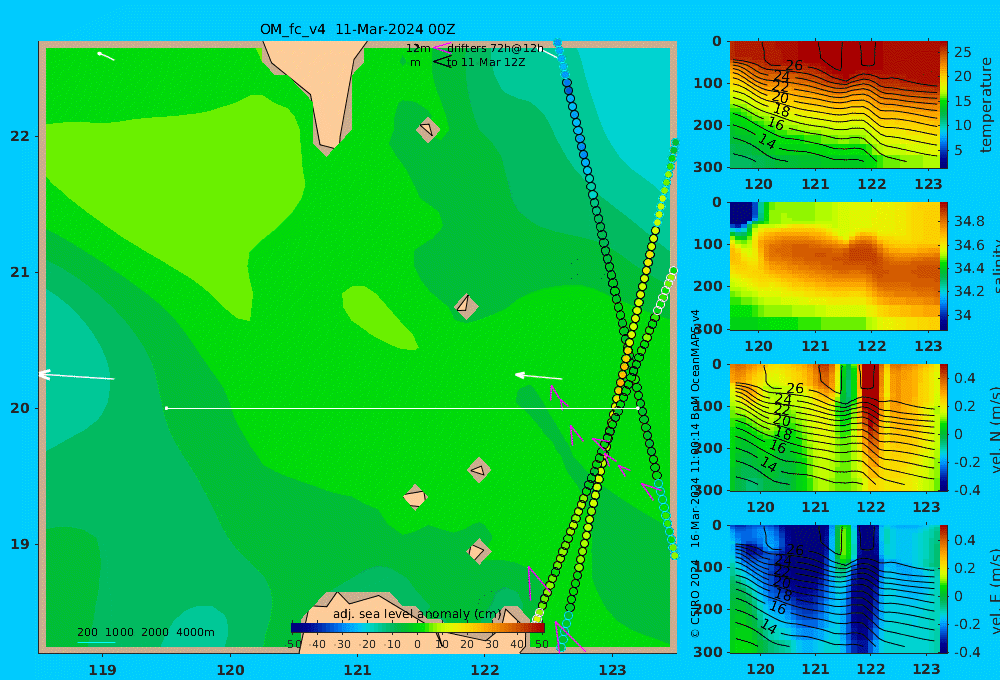This screenshot has width=1000, height=680.
Task: Click the sea level anomaly colorbar
Action: coord(418,628)
